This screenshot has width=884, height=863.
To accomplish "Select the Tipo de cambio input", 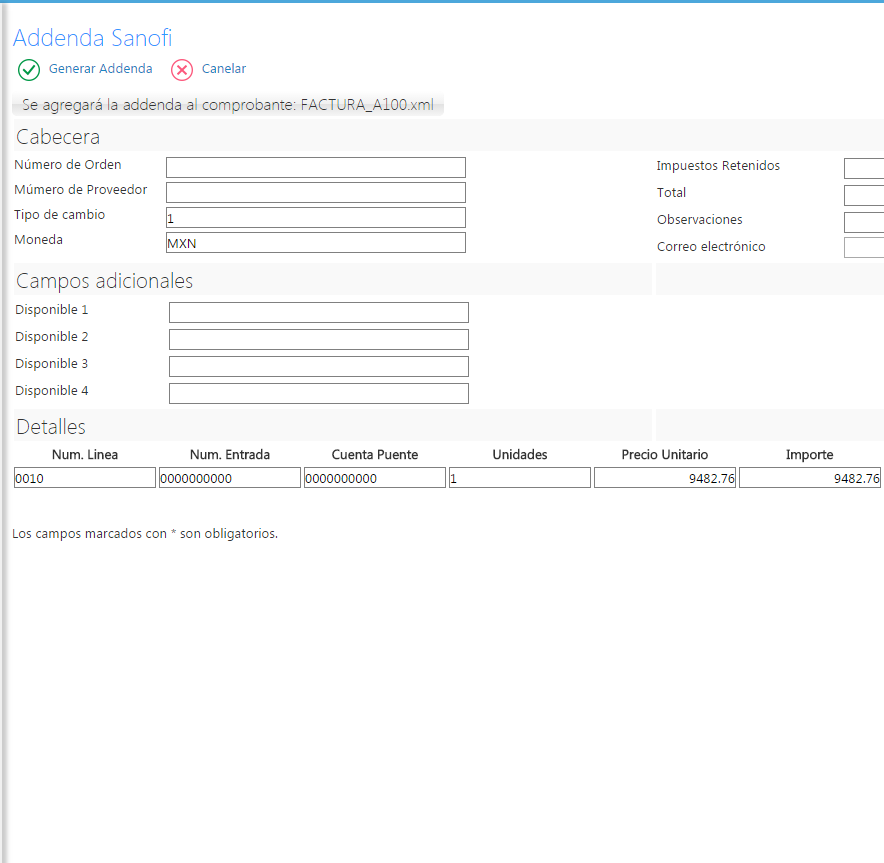I will coord(316,218).
